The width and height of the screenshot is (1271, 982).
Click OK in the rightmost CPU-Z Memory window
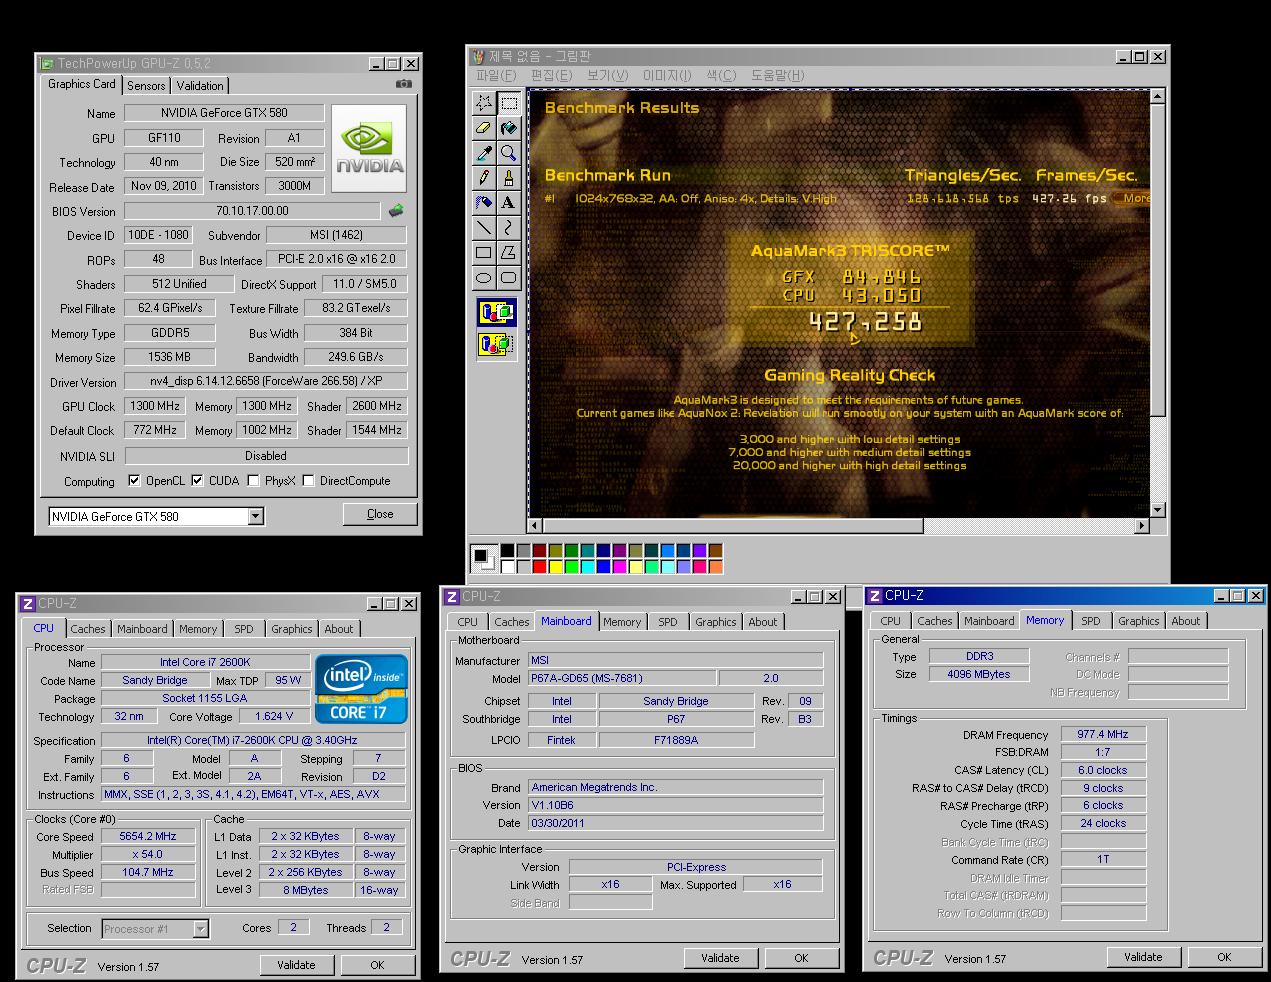tap(1224, 957)
